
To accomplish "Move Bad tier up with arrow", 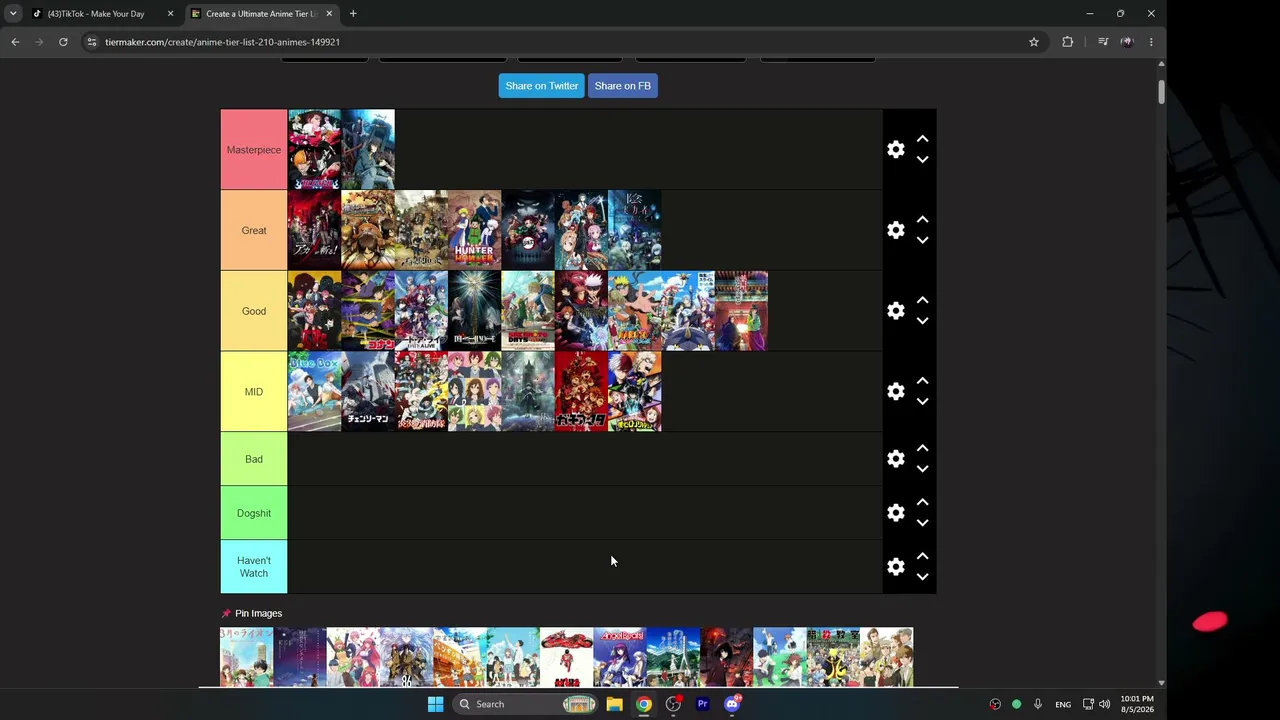I will [923, 448].
